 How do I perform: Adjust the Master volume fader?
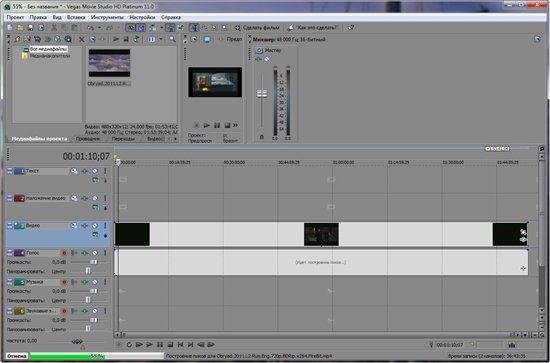click(262, 94)
